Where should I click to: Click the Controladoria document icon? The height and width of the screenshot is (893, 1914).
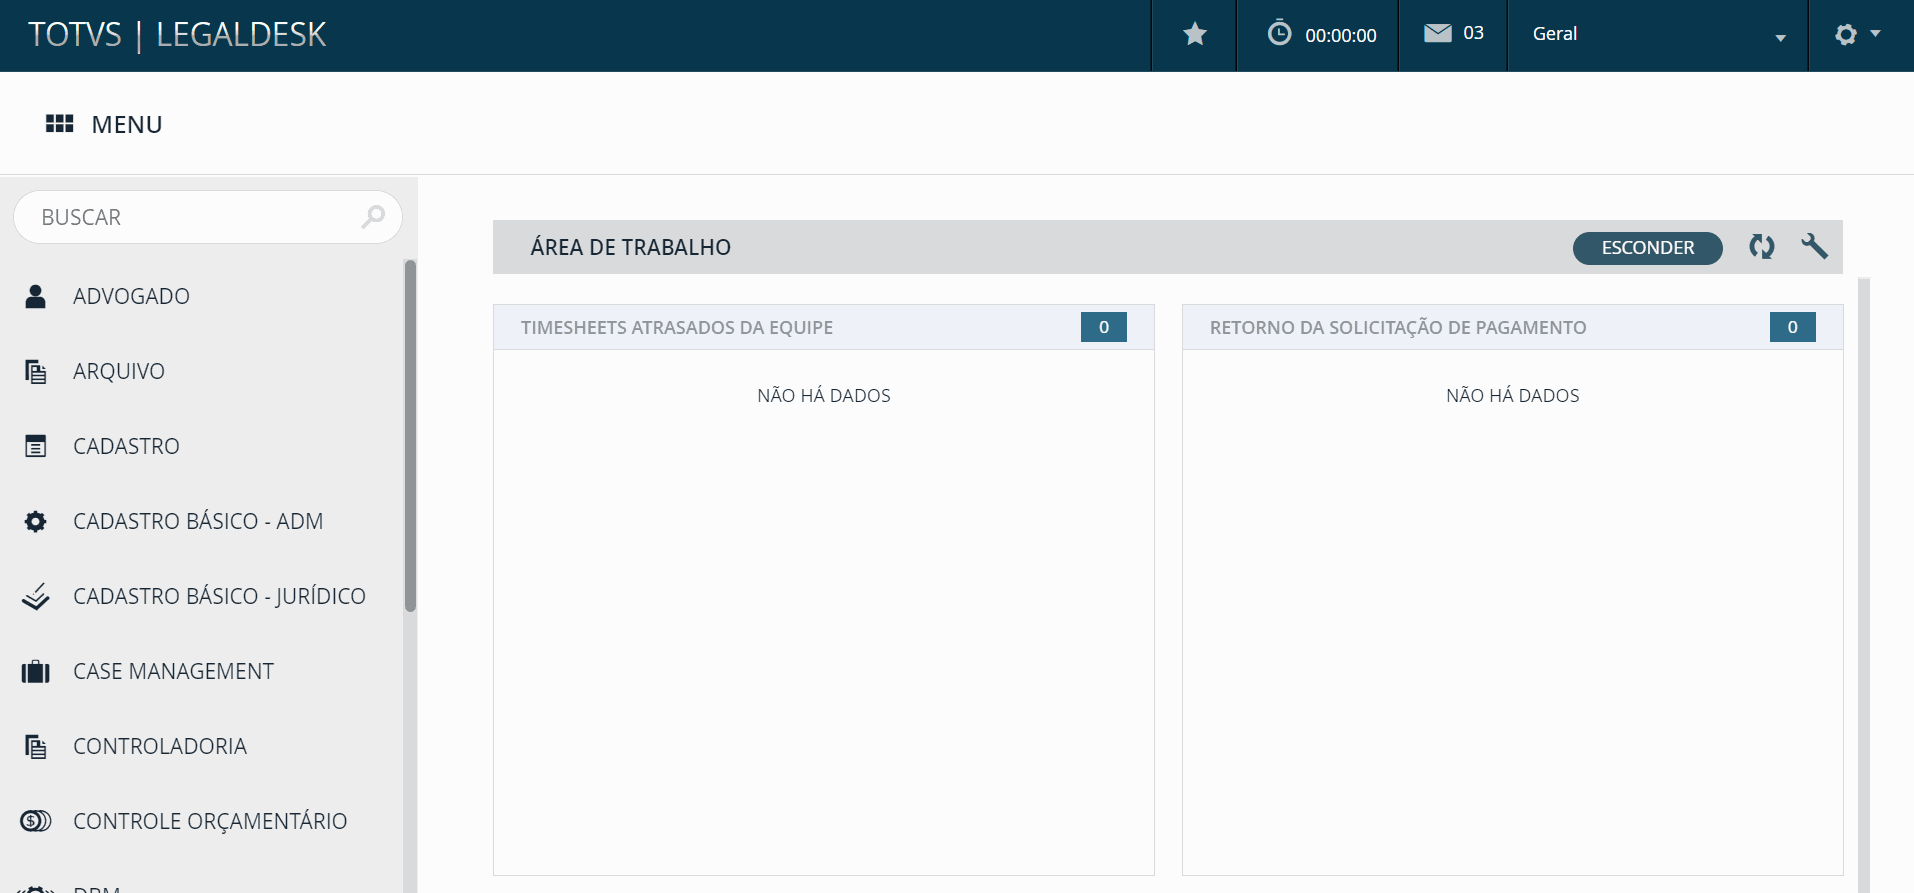click(x=35, y=746)
